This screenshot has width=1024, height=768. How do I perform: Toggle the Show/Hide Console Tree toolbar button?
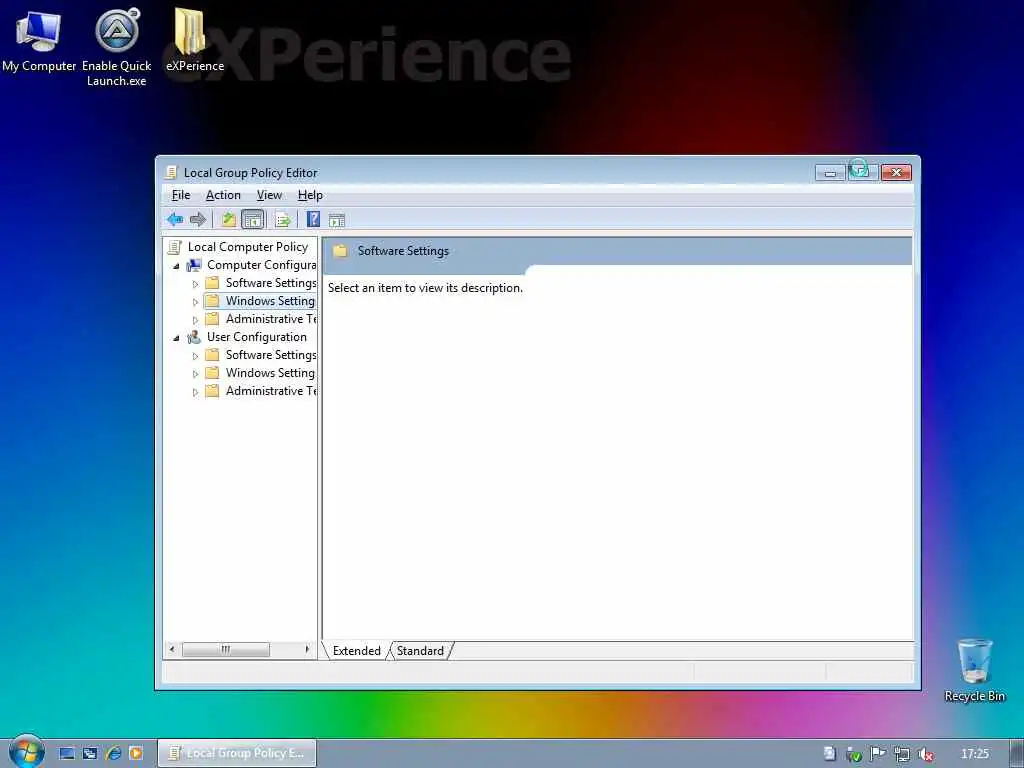pos(253,219)
